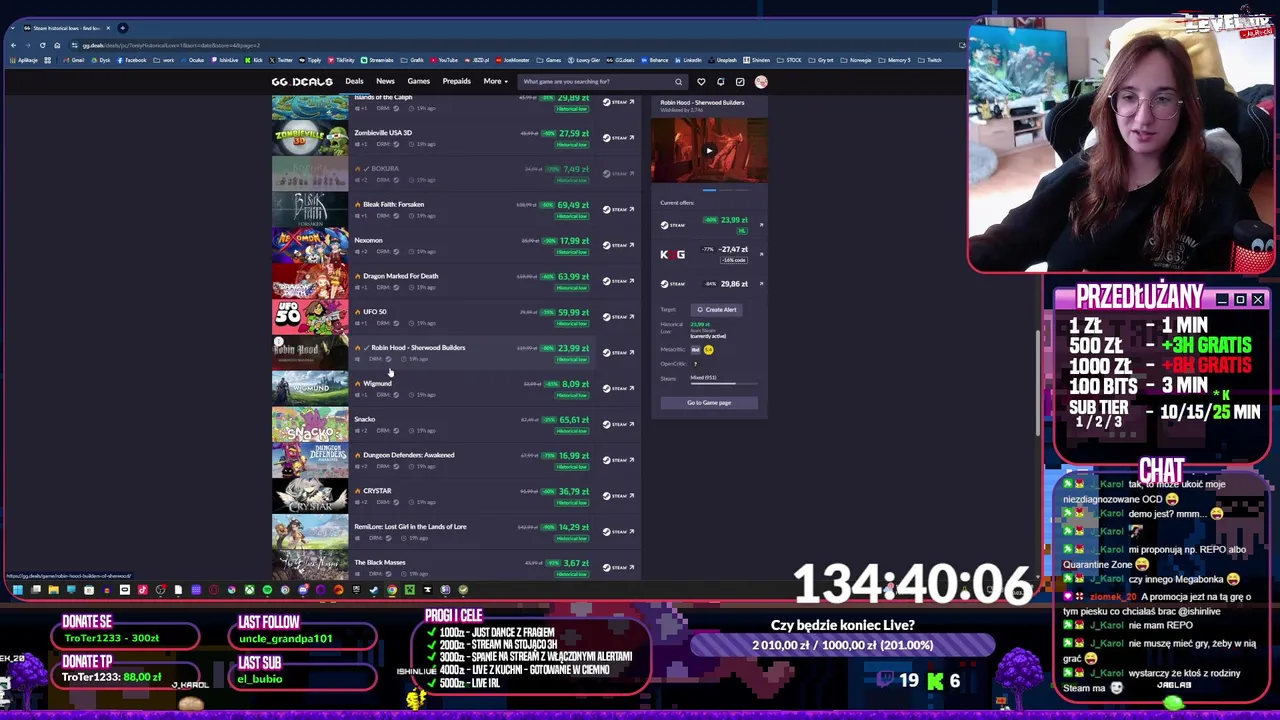Open the News menu item

385,82
